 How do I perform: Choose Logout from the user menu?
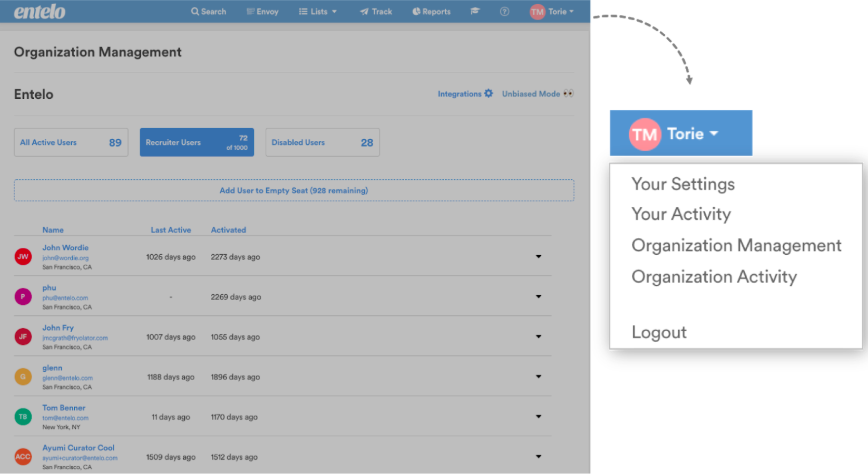pyautogui.click(x=659, y=332)
